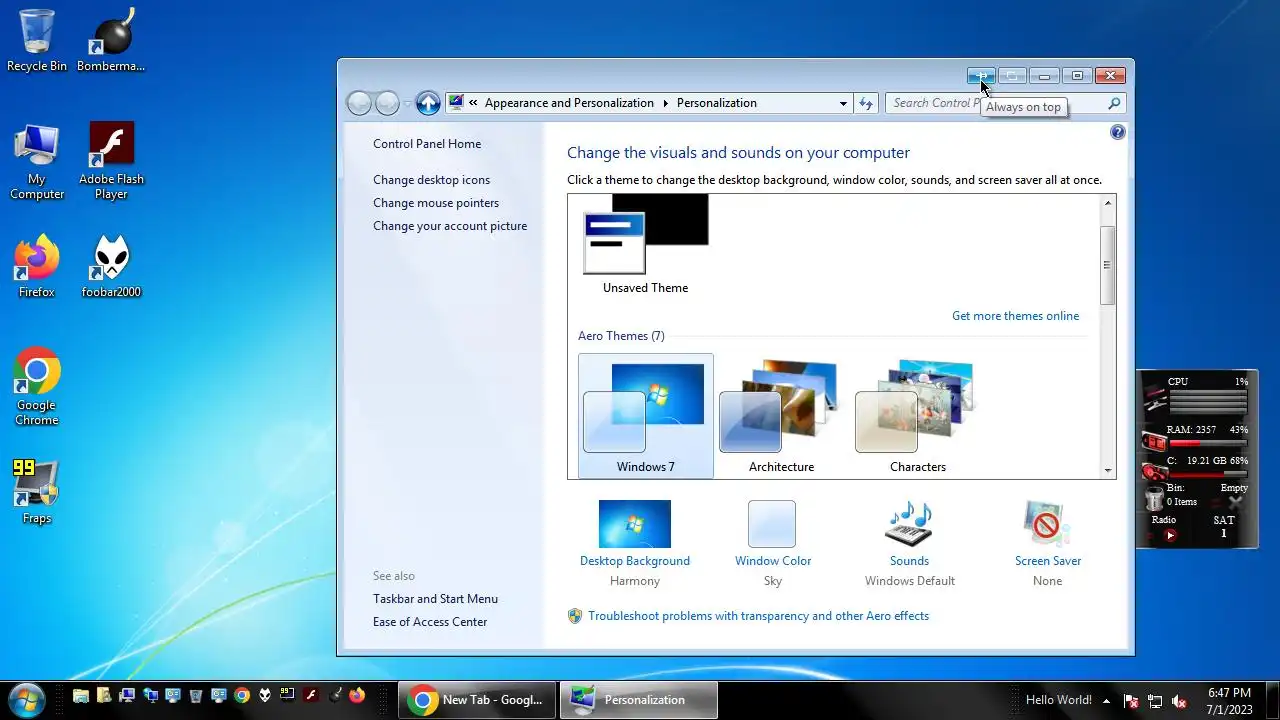Select the Windows 7 Aero theme
1280x720 pixels.
[646, 416]
